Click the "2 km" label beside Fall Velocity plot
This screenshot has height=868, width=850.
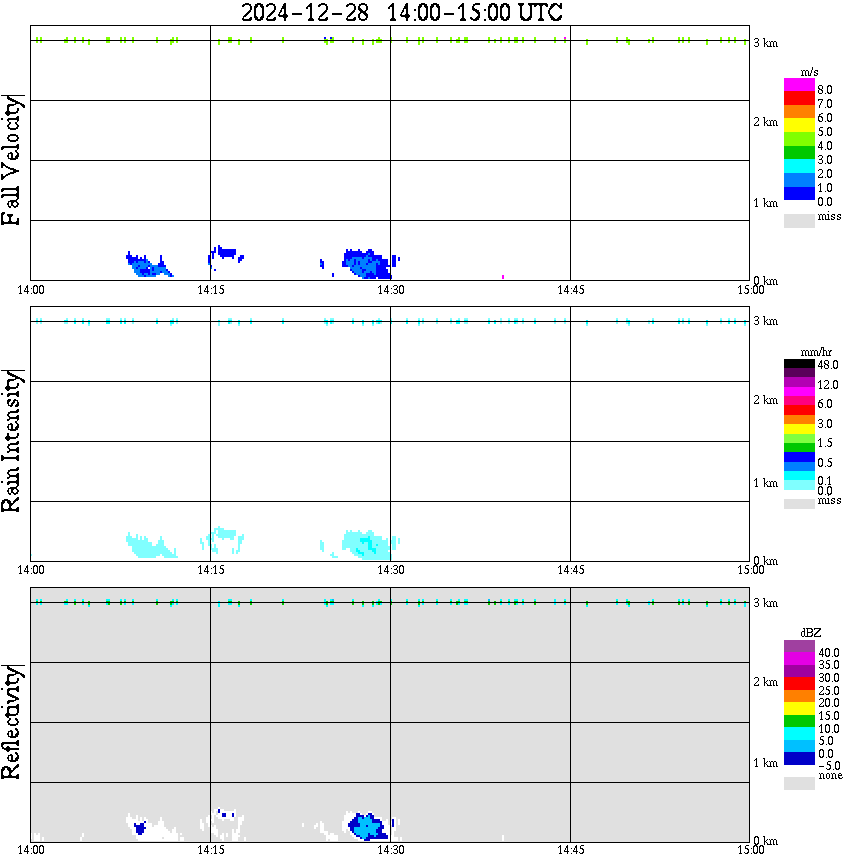point(765,122)
